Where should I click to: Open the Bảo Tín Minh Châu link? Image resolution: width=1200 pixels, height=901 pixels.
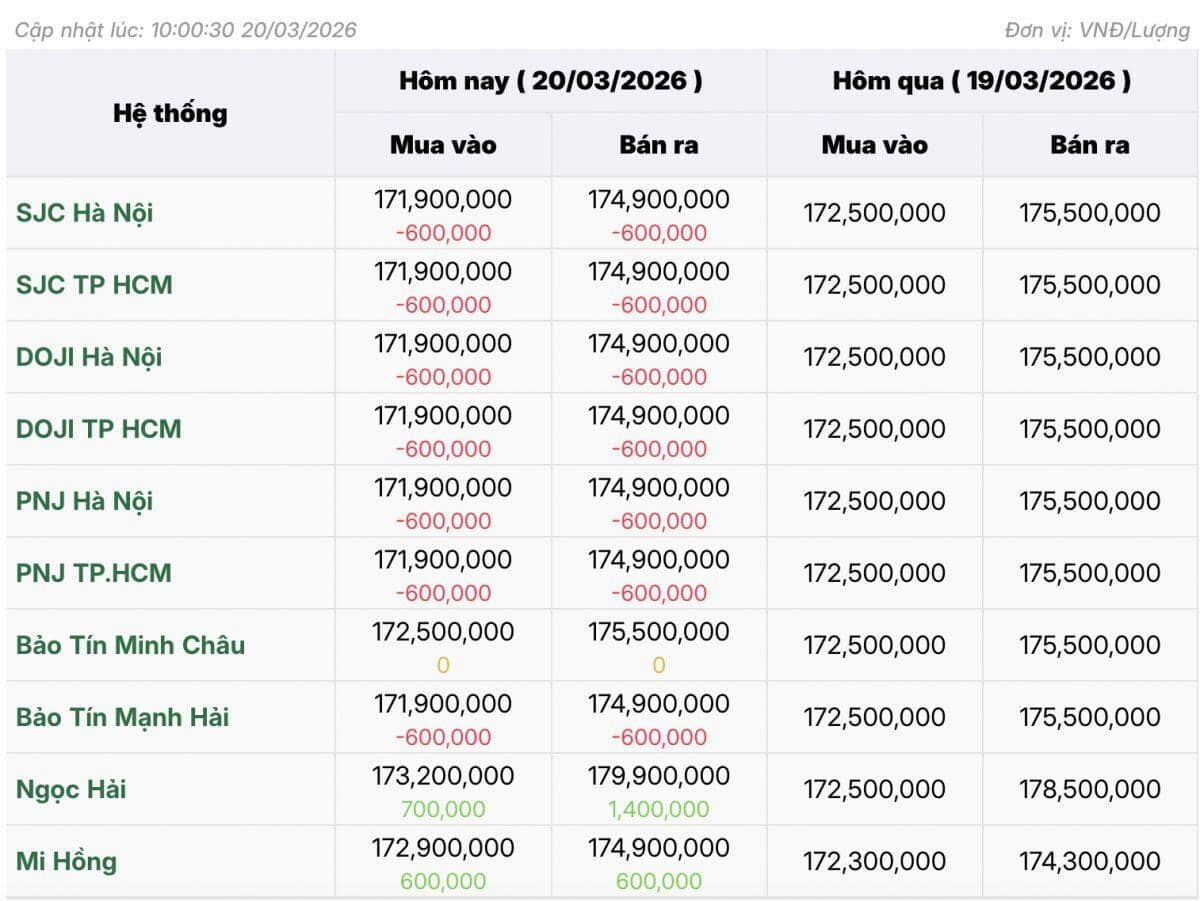(130, 645)
